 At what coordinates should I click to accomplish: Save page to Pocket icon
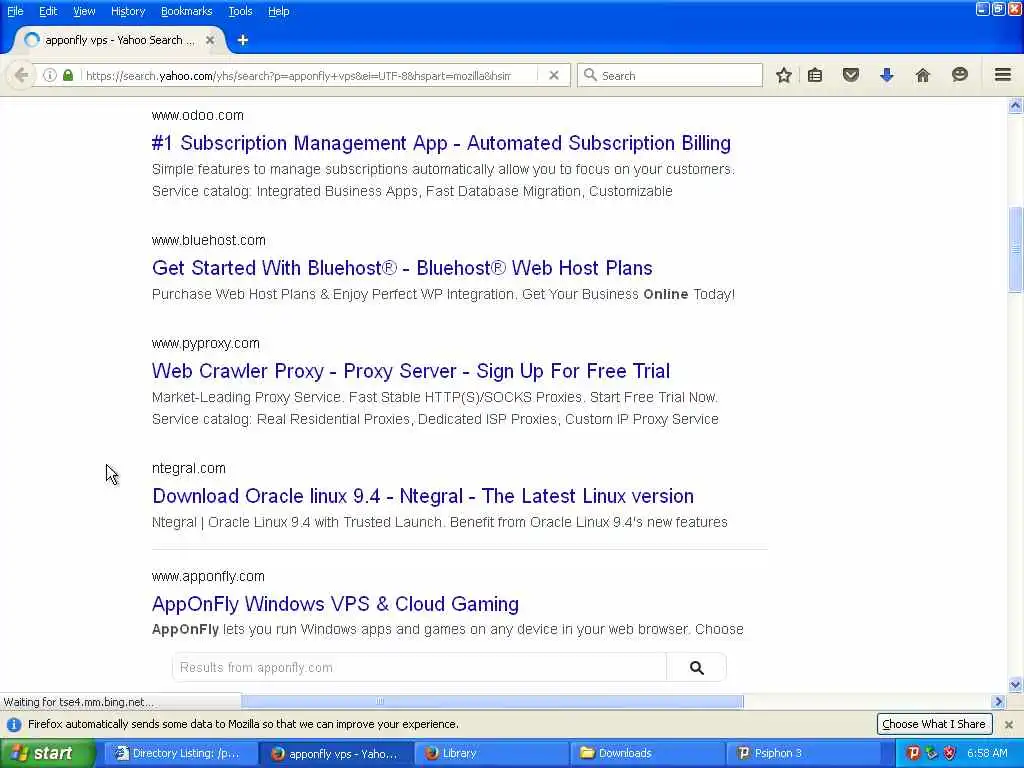(x=850, y=75)
